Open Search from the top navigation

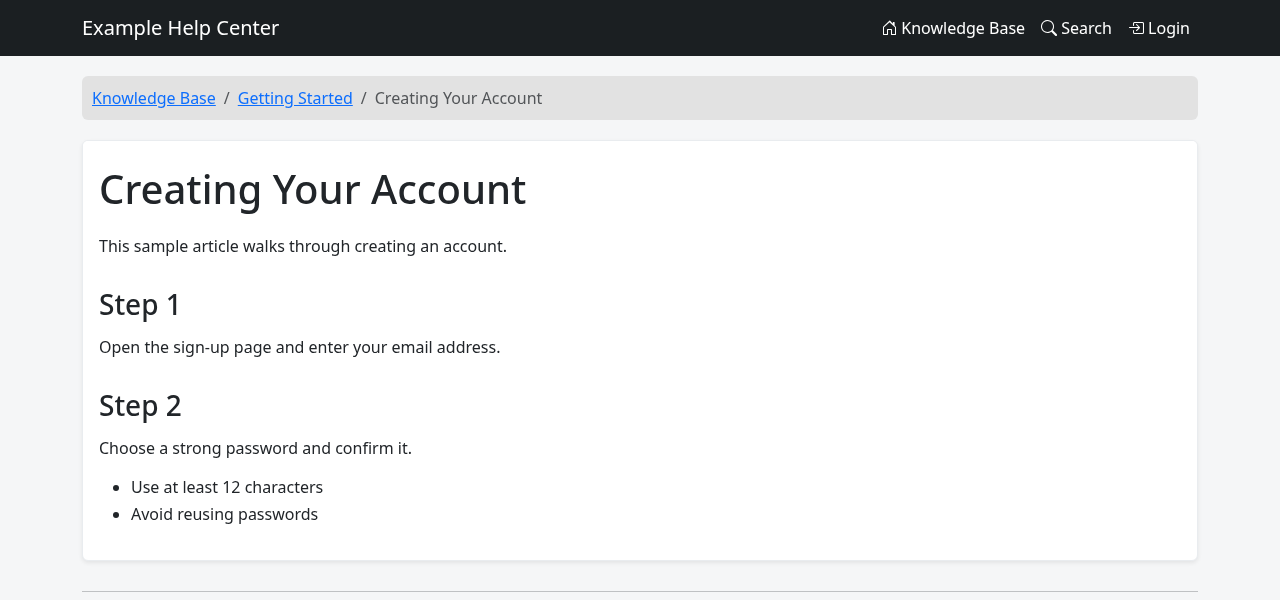coord(1076,28)
